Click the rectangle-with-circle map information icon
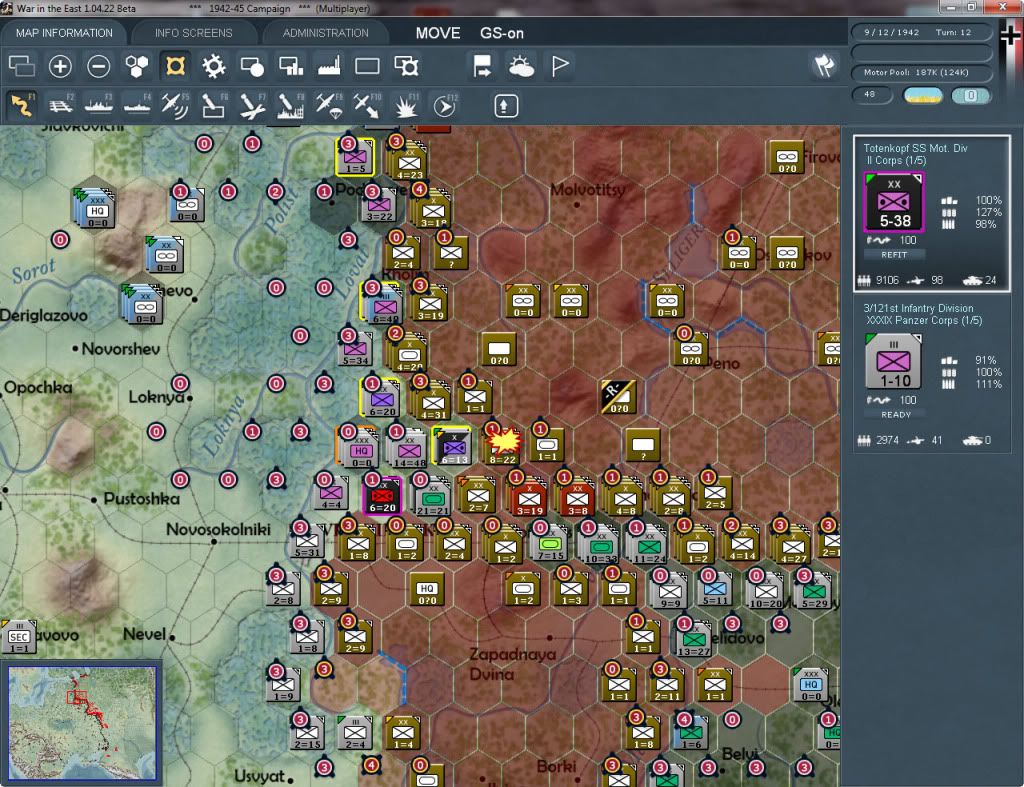1024x787 pixels. [x=252, y=66]
